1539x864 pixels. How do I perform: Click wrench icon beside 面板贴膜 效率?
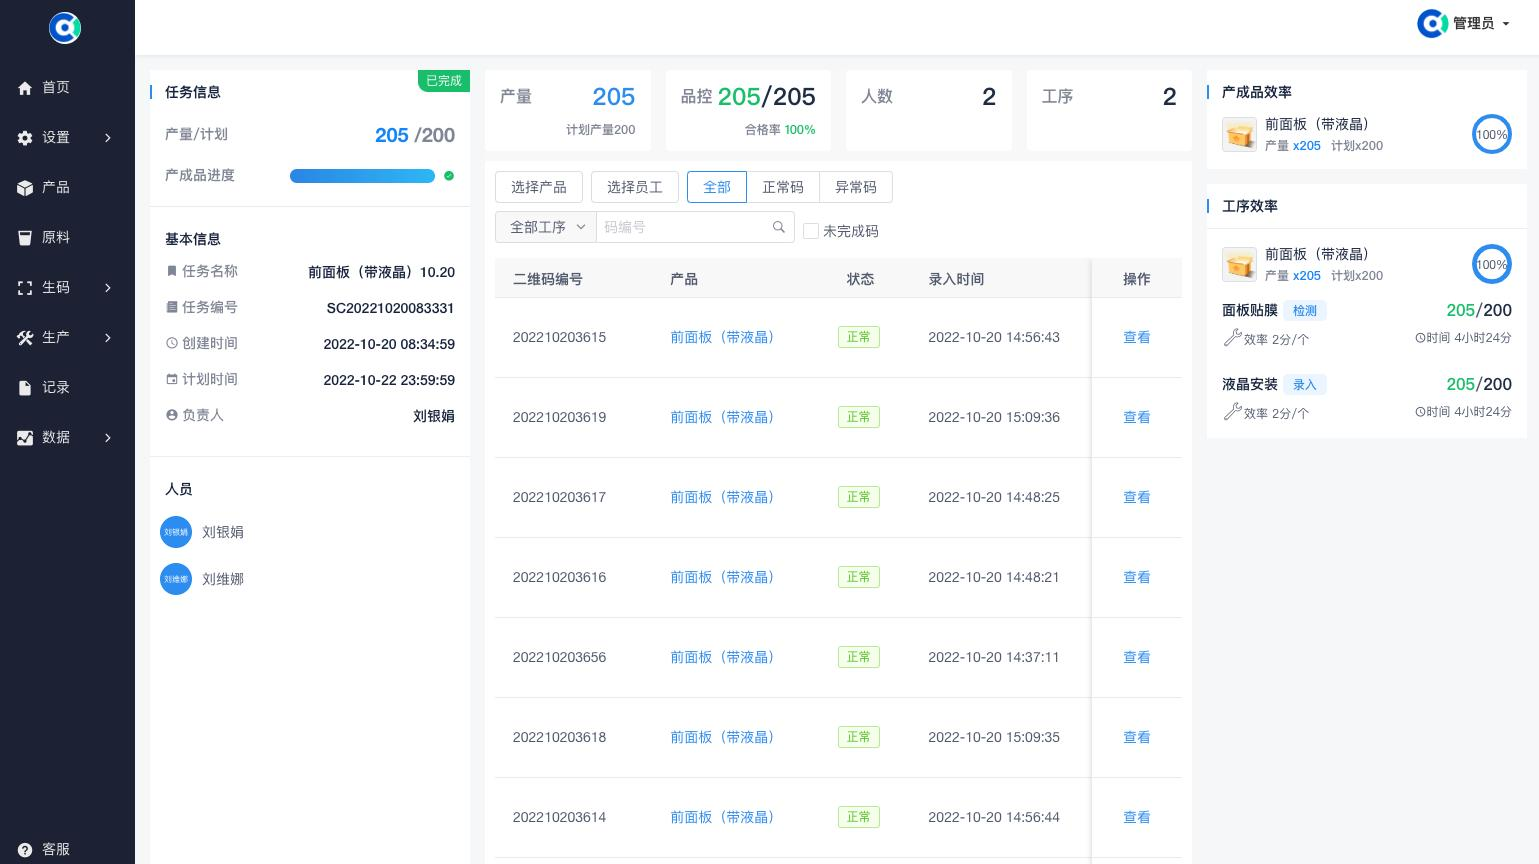(1232, 338)
